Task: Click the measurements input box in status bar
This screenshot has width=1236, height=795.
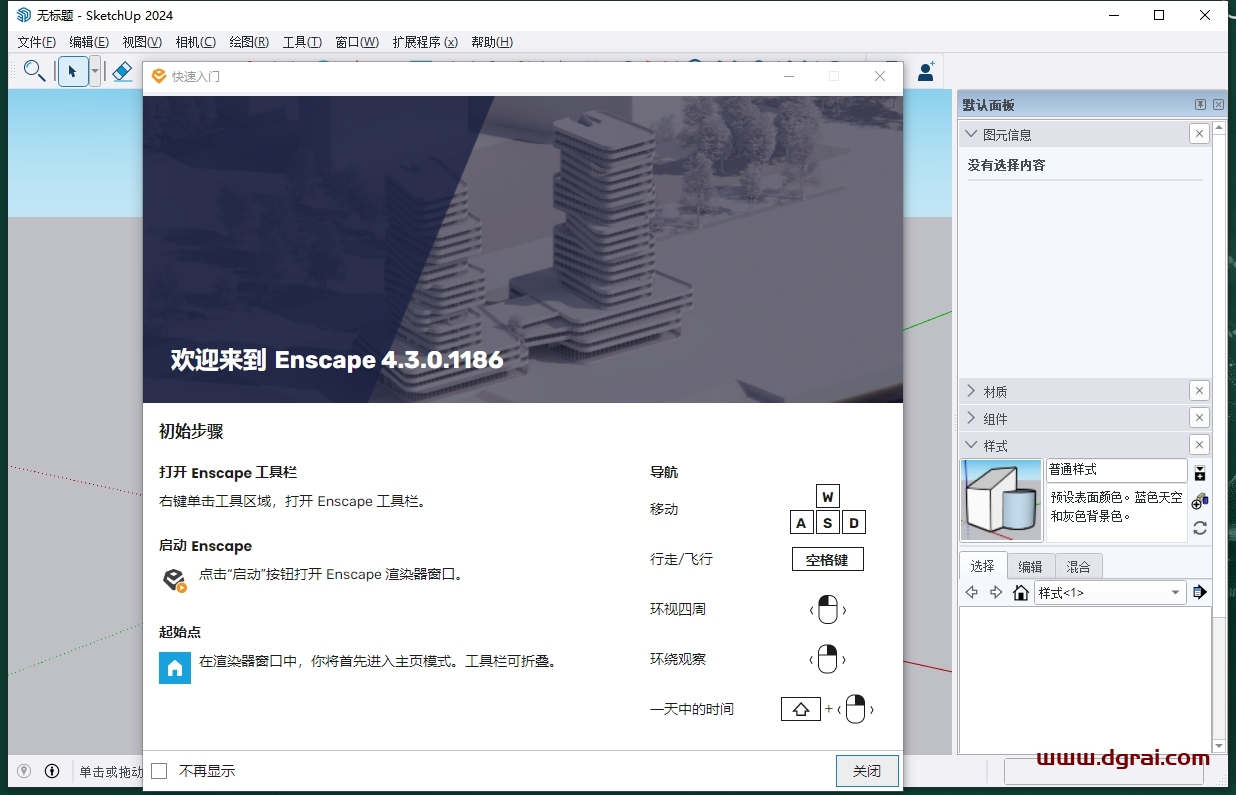Action: 1104,771
